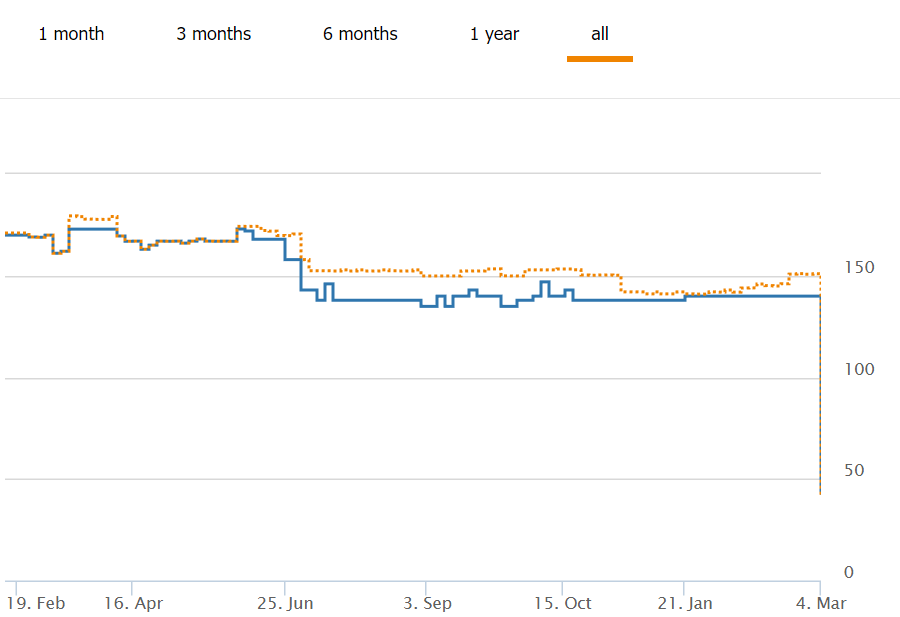Select the 25. Jun date marker
The height and width of the screenshot is (617, 900).
286,603
